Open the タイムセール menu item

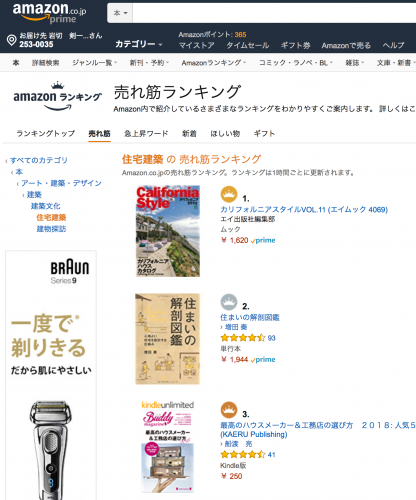click(248, 45)
